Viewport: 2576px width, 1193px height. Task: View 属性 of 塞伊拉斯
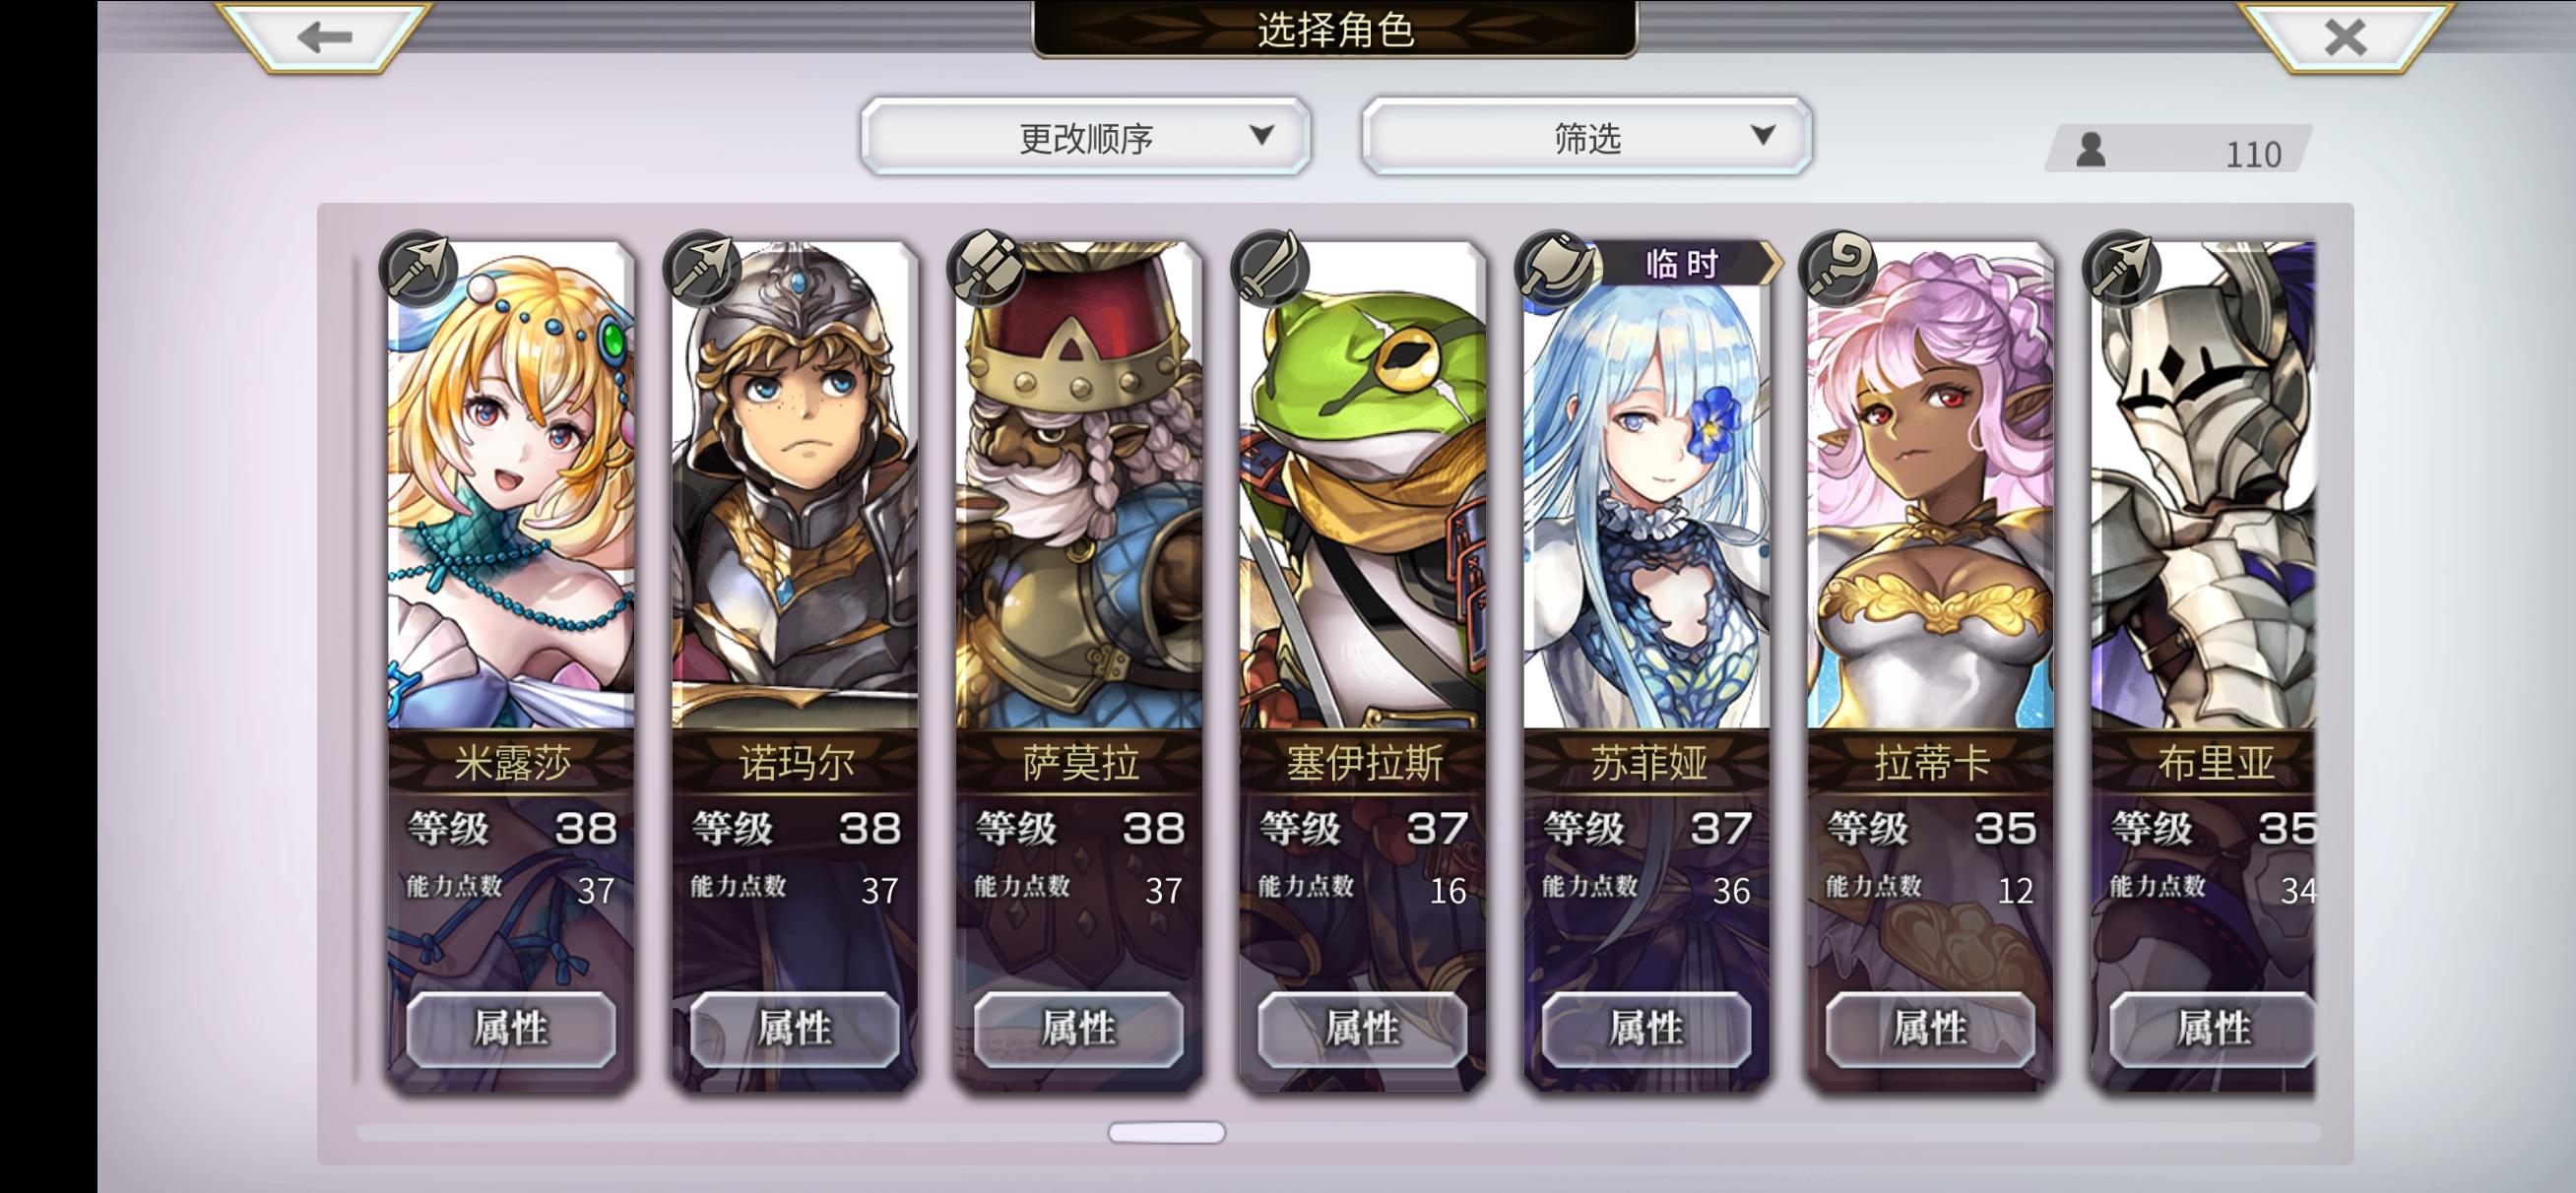[x=1363, y=1029]
